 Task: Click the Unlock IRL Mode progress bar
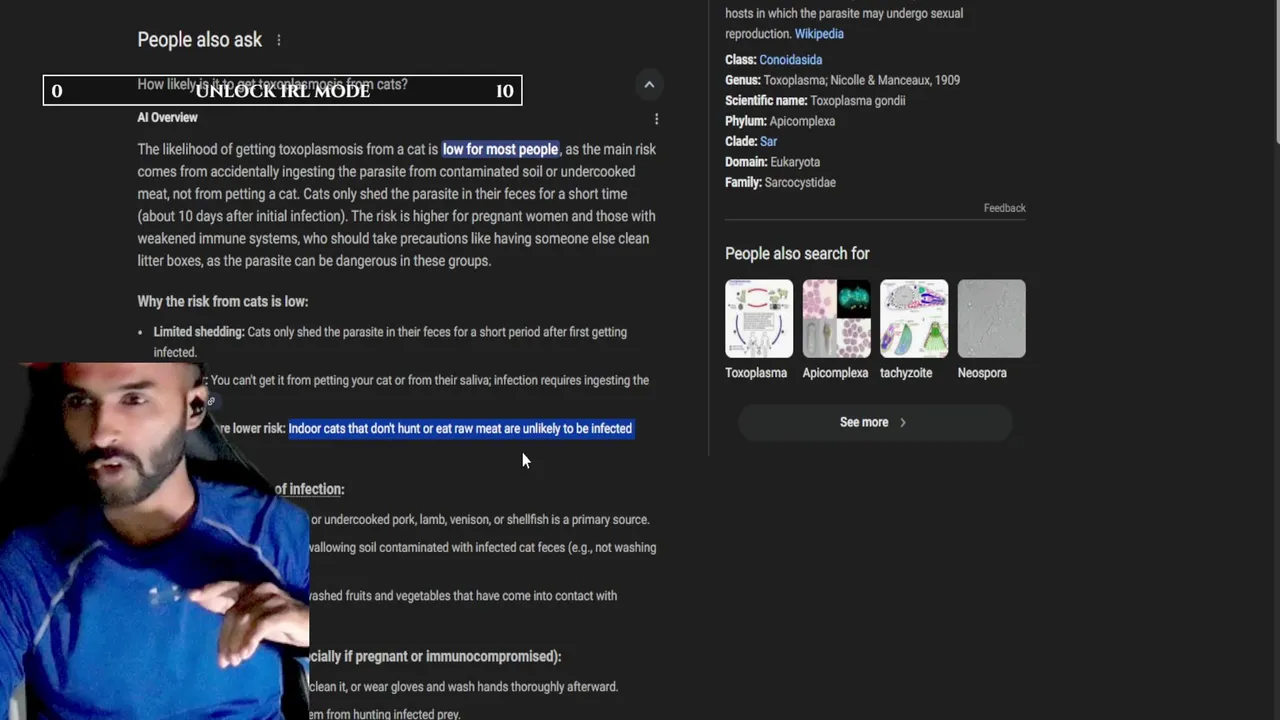click(282, 91)
